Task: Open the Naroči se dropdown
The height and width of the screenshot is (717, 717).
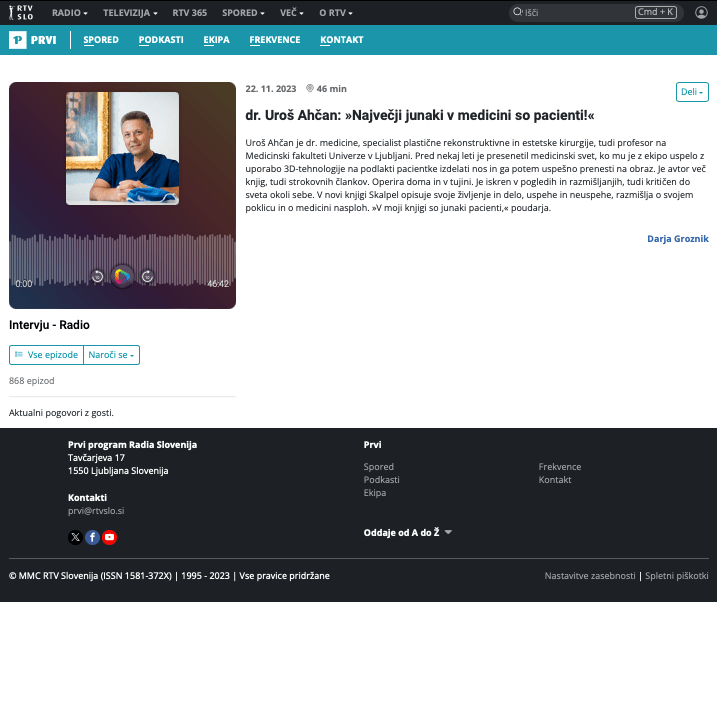Action: pos(111,355)
